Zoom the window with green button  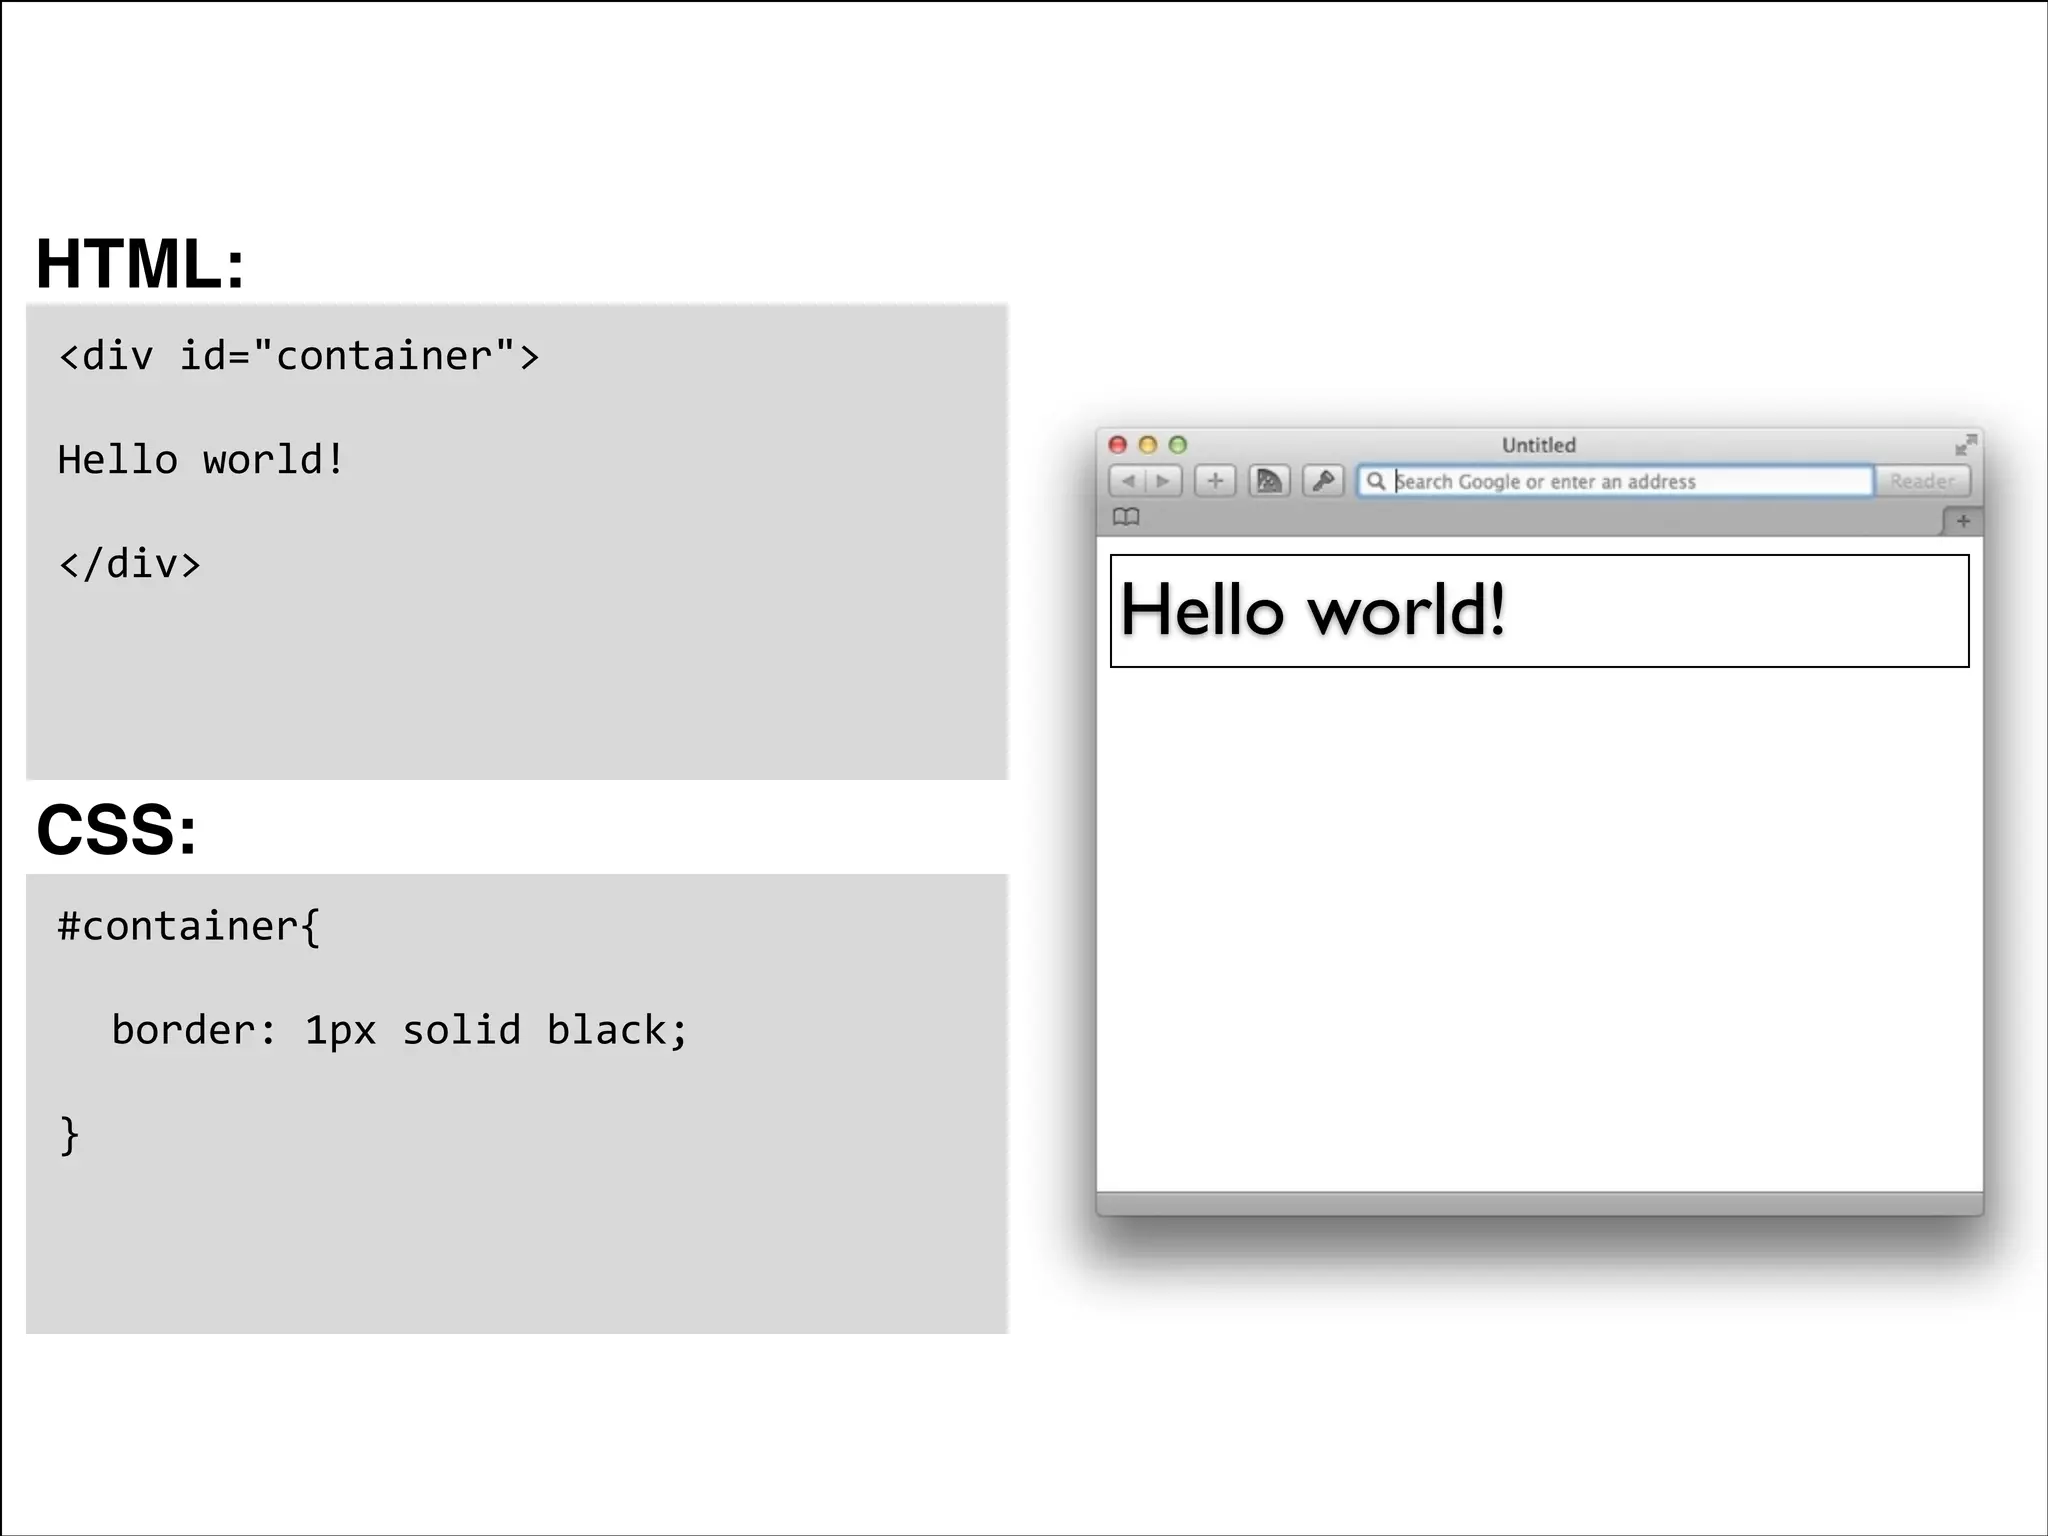click(x=1178, y=444)
